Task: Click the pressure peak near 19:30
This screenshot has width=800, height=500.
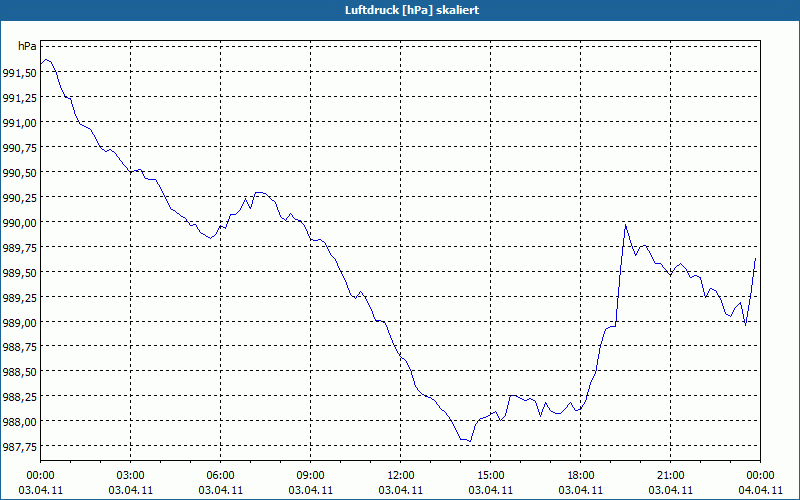Action: click(626, 224)
